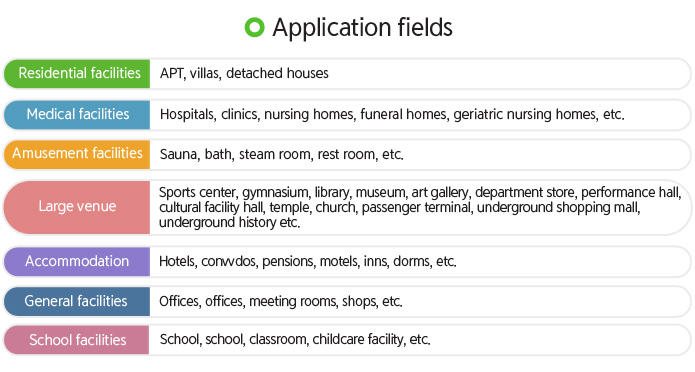Click the School, classroom, childcare facility text
The image size is (695, 372).
[x=295, y=340]
